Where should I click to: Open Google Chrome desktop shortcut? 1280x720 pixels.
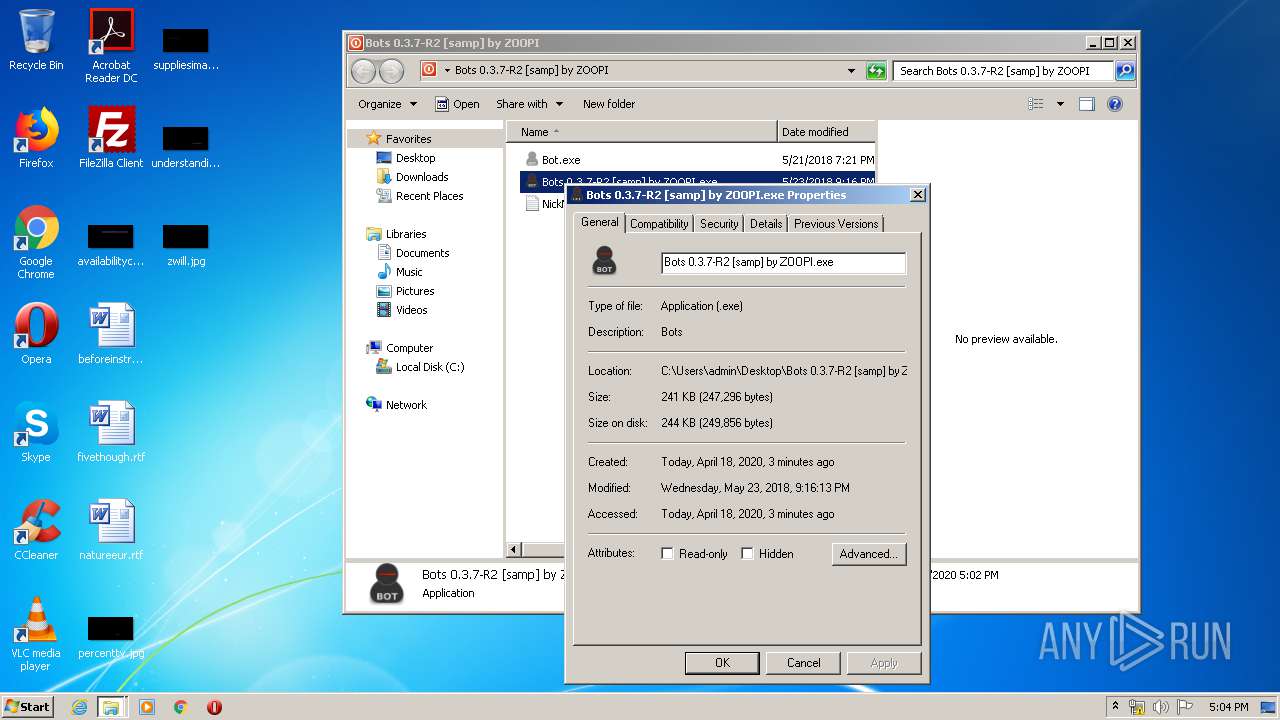(36, 242)
